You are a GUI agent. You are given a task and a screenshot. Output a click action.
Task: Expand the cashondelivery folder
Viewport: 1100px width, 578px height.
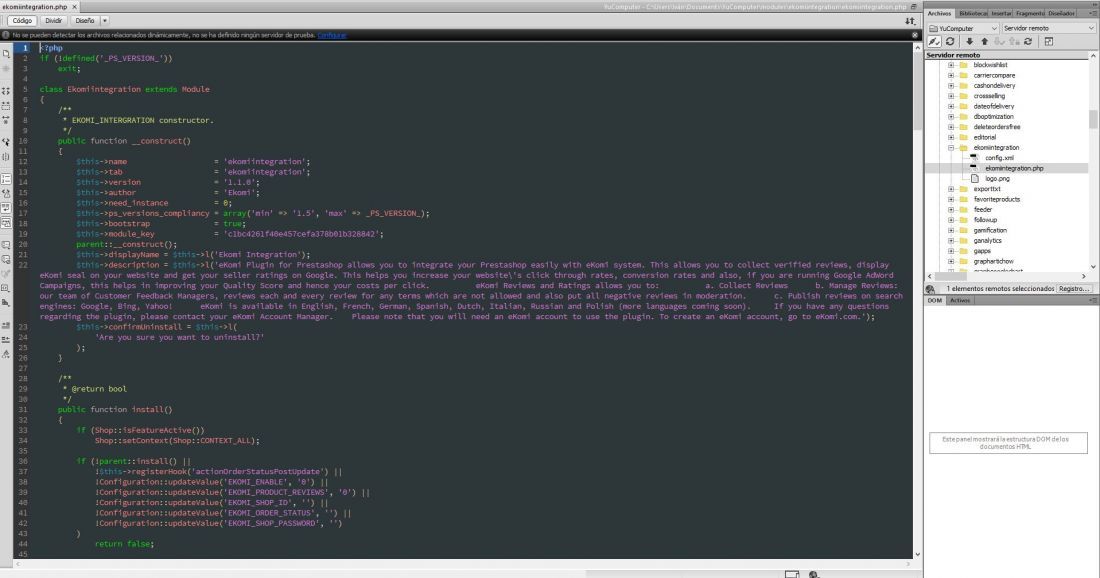(951, 86)
